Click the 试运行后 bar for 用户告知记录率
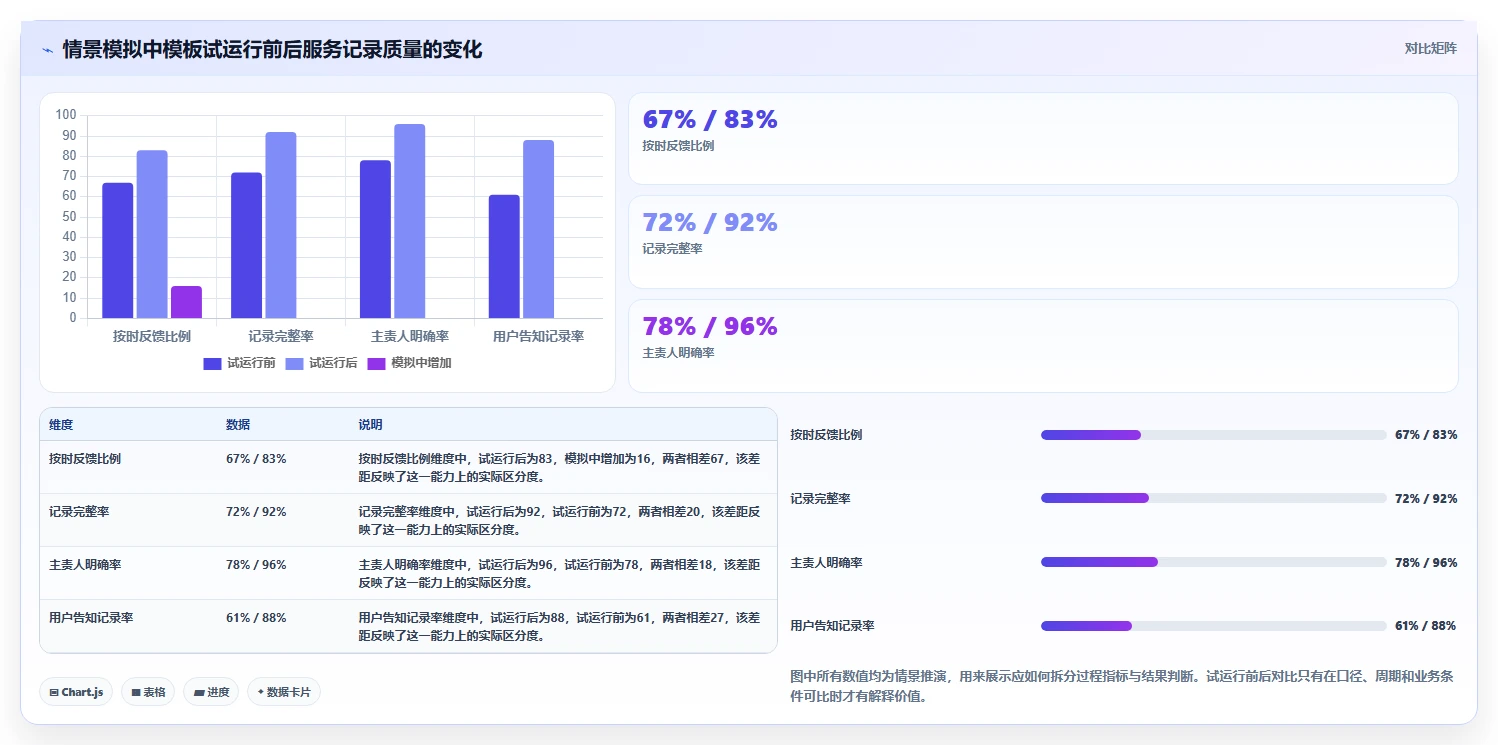 [539, 230]
